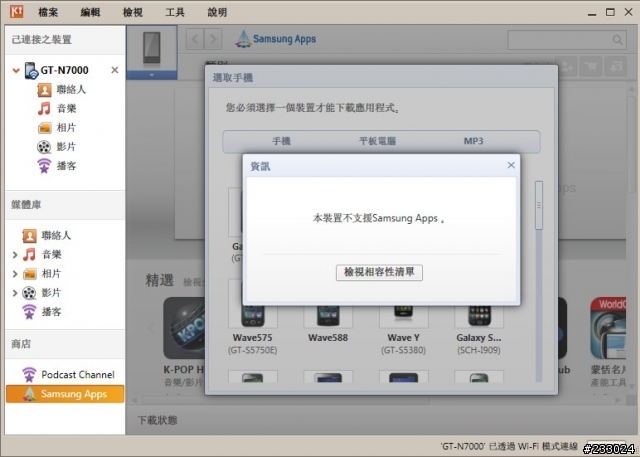Click phone list scrollbar handle

point(539,205)
